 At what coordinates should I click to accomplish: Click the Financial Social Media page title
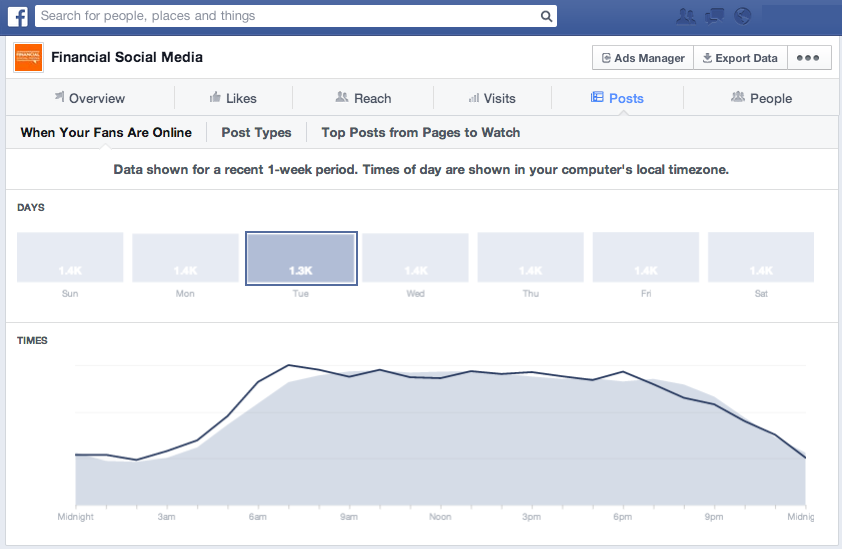click(127, 57)
